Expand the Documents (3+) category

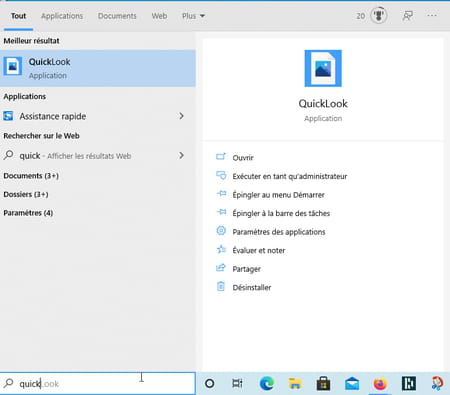point(31,176)
